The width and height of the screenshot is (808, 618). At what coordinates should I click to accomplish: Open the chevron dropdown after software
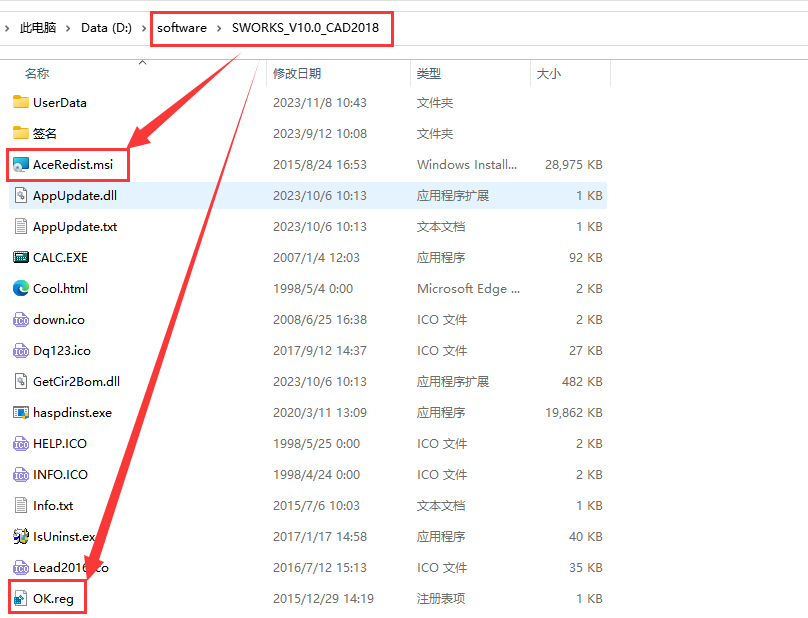[x=219, y=28]
